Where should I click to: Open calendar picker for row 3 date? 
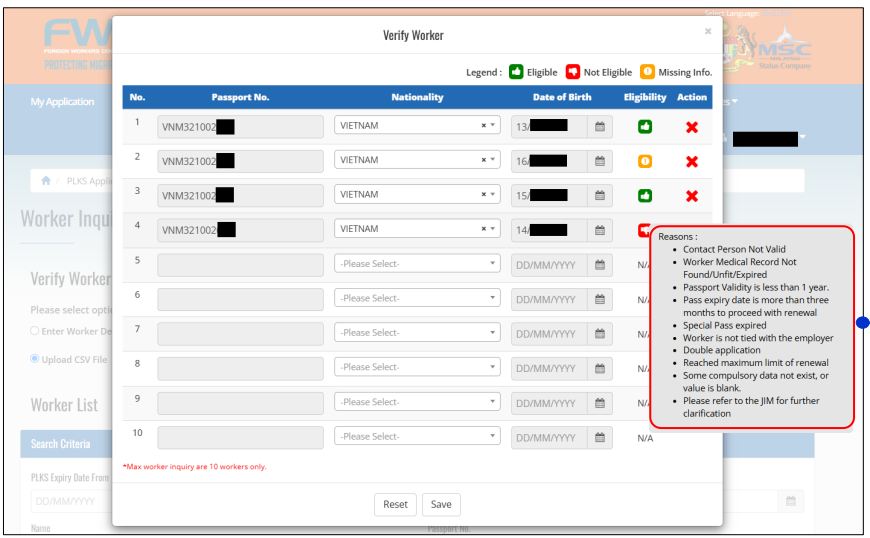600,195
